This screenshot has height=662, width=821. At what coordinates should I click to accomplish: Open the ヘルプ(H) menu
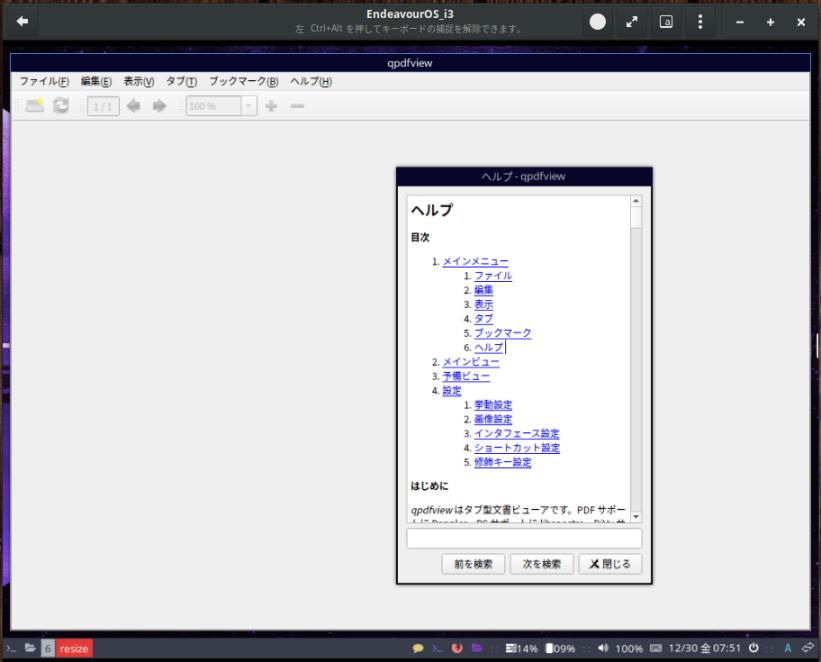(x=311, y=81)
